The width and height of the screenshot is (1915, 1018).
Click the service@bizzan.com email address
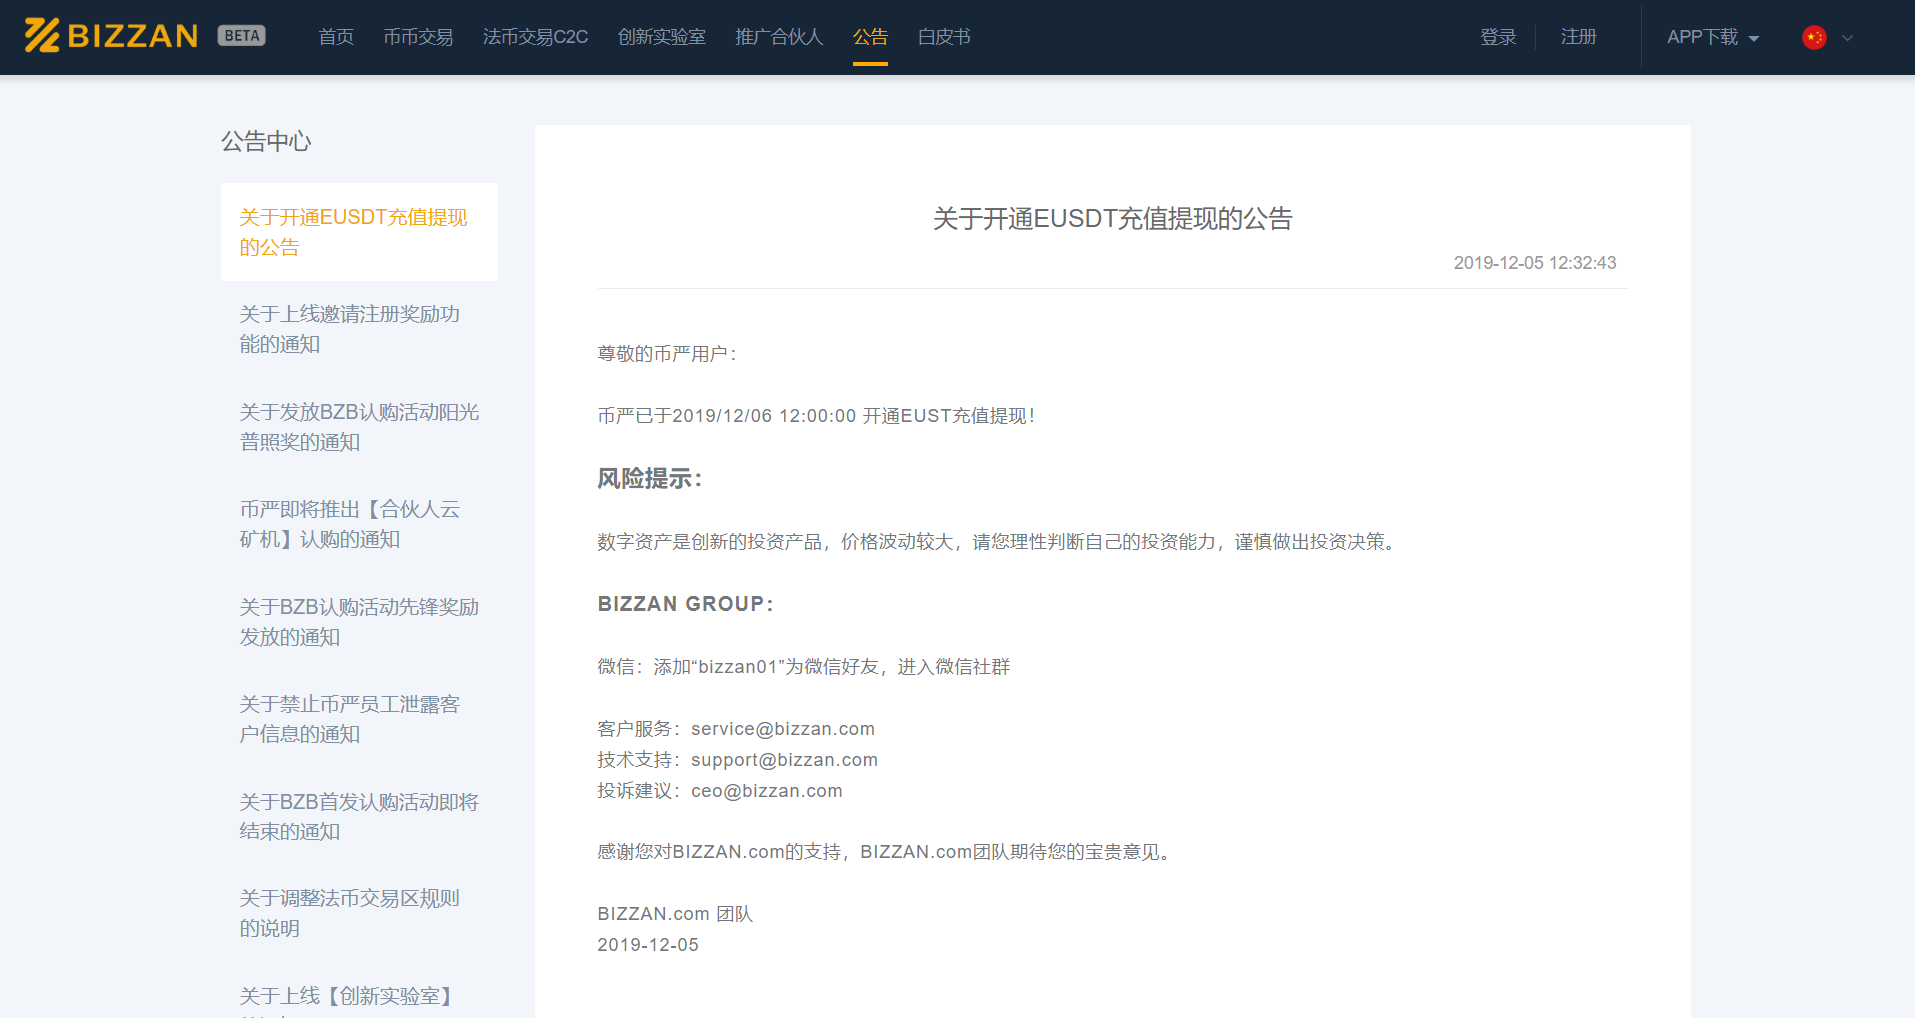coord(781,728)
